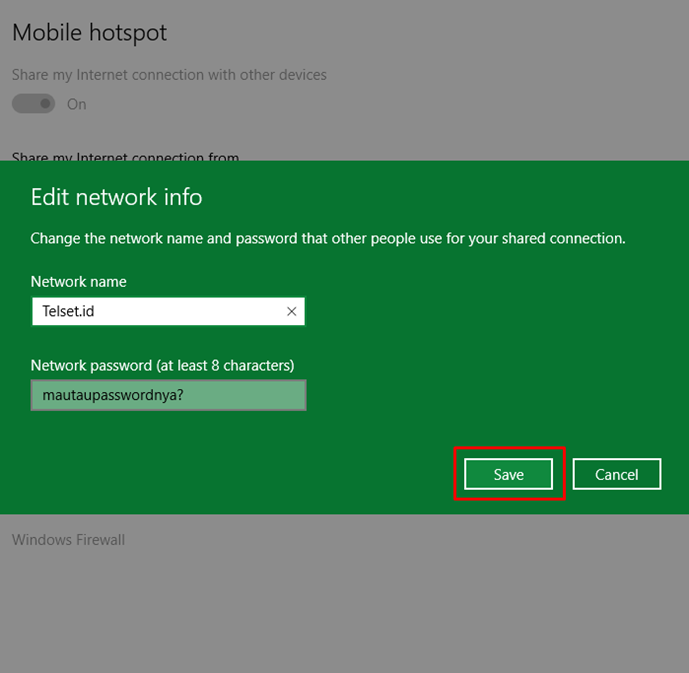
Task: Open the Windows Firewall link
Action: 68,540
